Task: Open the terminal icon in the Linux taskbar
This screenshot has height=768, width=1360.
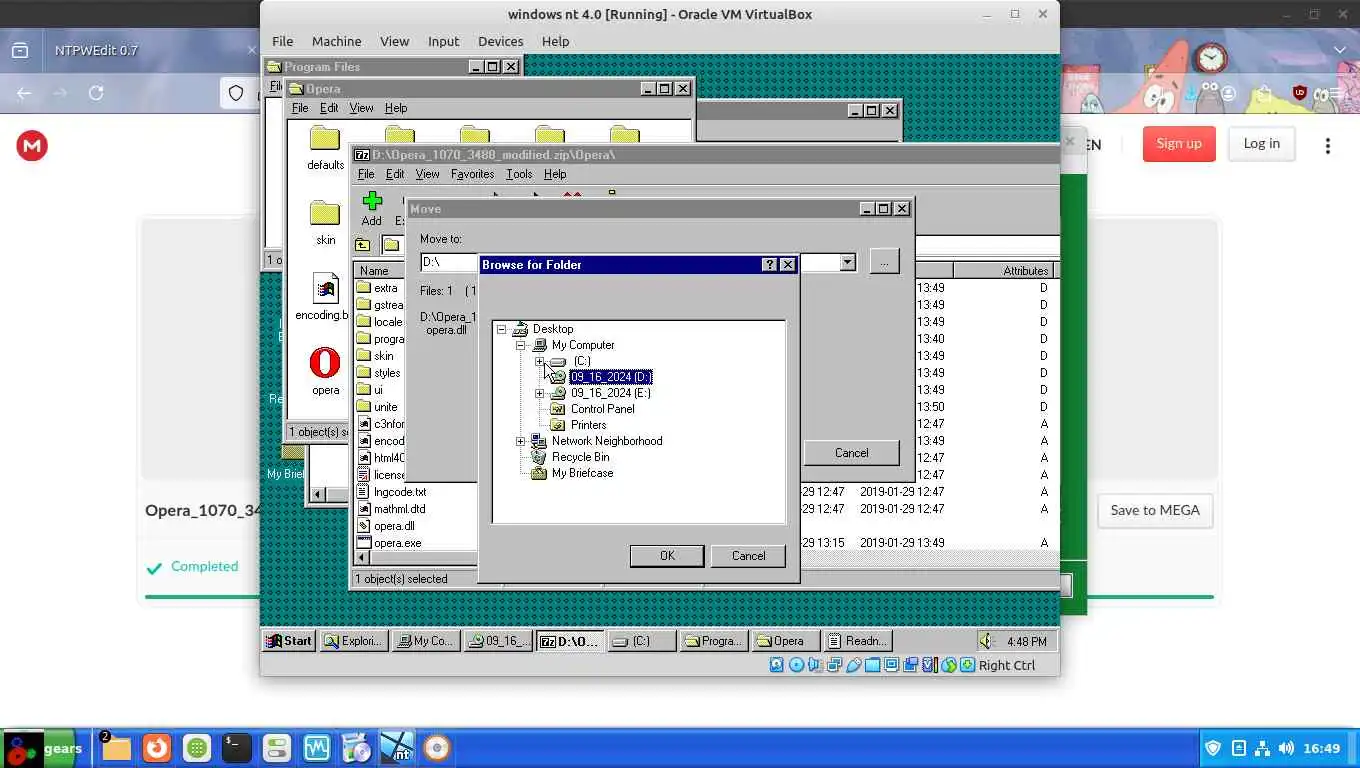Action: point(236,748)
